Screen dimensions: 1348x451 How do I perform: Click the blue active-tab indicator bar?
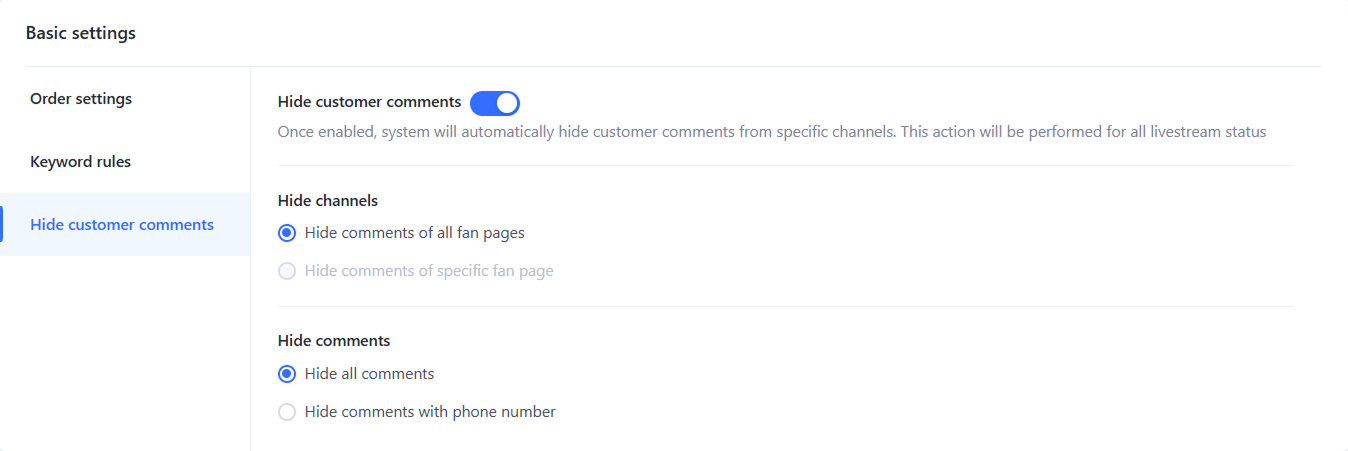(2, 224)
